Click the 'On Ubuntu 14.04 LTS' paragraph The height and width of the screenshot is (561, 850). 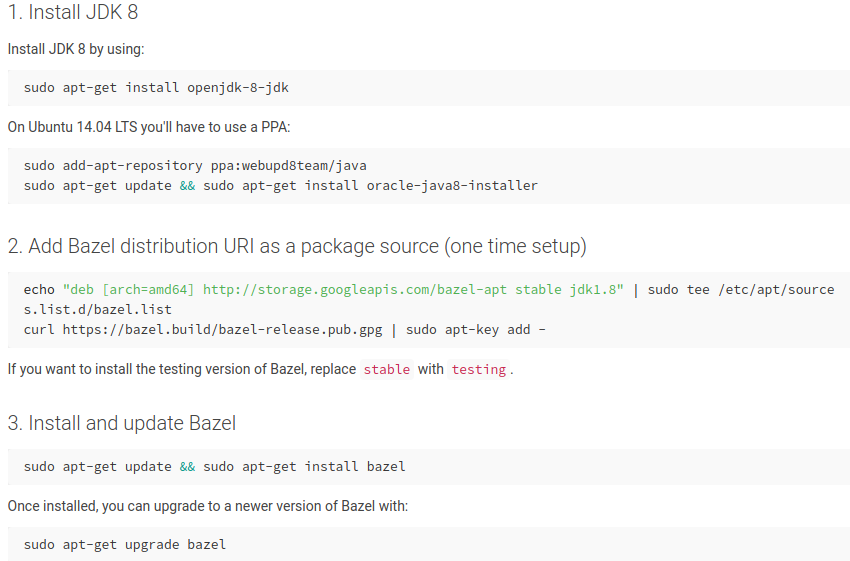click(149, 127)
